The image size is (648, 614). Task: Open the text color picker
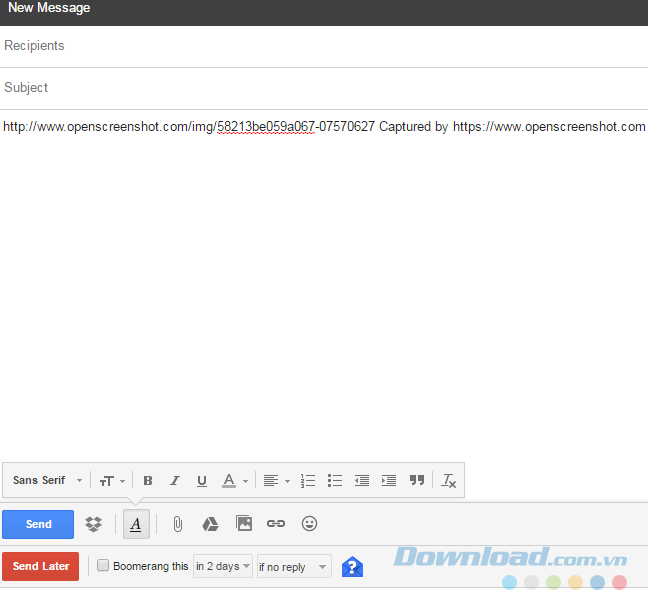[x=234, y=481]
